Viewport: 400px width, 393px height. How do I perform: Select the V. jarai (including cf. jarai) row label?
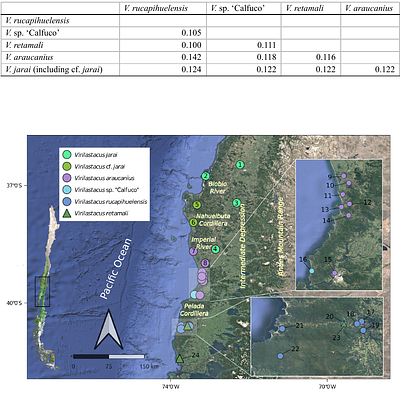54,69
